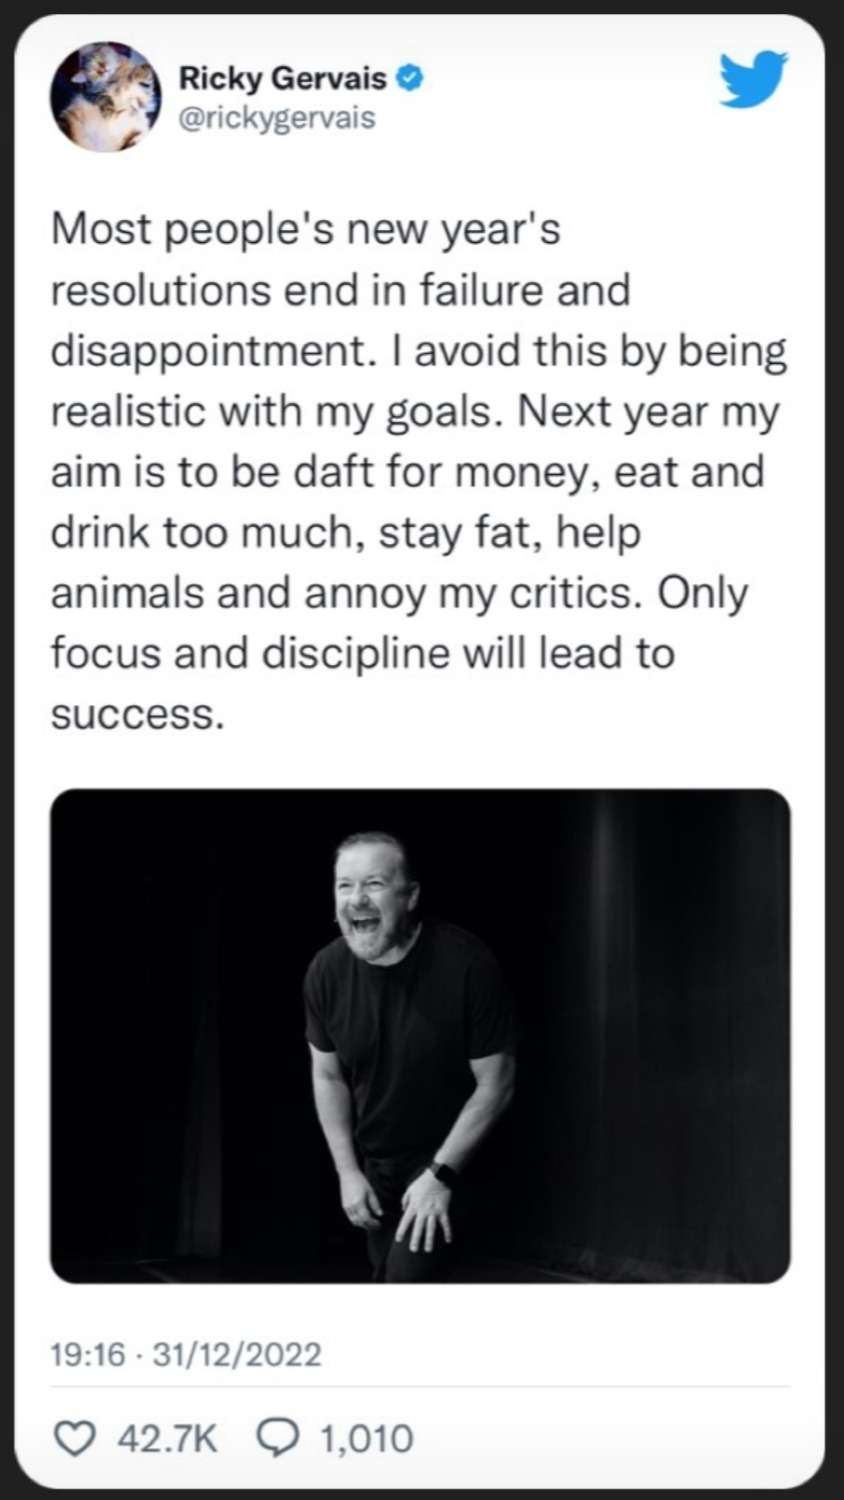The width and height of the screenshot is (844, 1500).
Task: Click the word "success." in the tweet
Action: (x=135, y=714)
